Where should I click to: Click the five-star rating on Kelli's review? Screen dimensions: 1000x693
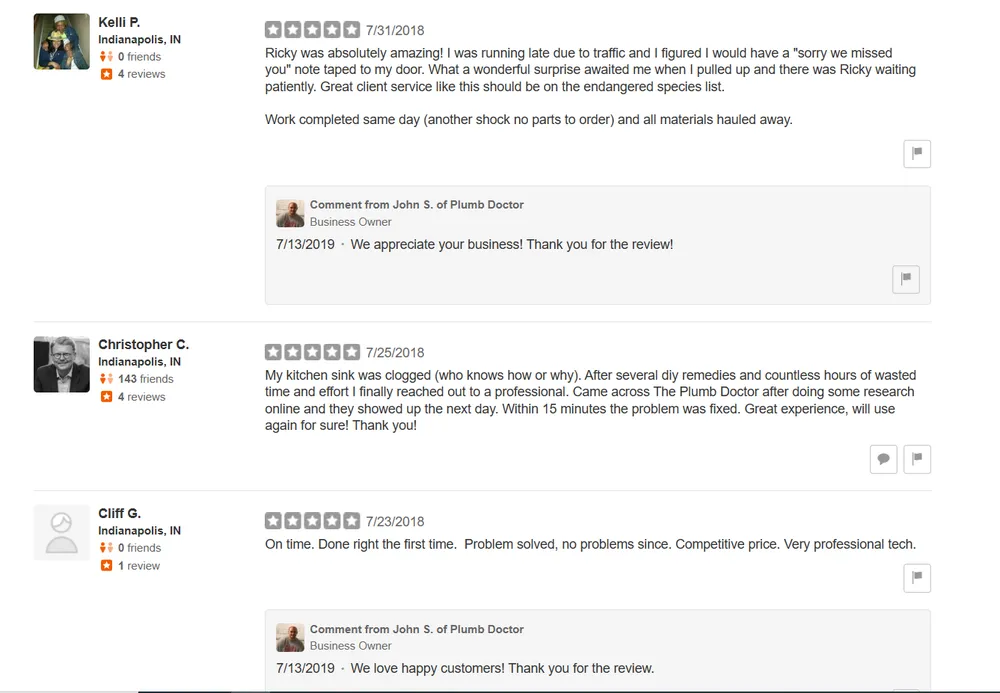pyautogui.click(x=312, y=30)
